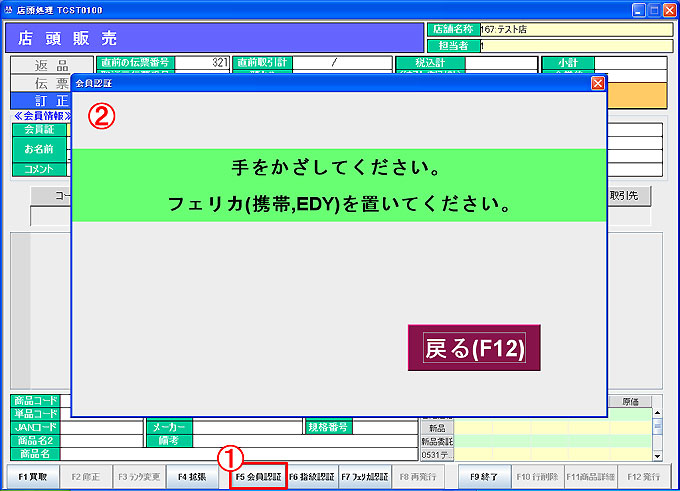Click the F11 商品詳細 function button
Image resolution: width=680 pixels, height=491 pixels.
[590, 477]
